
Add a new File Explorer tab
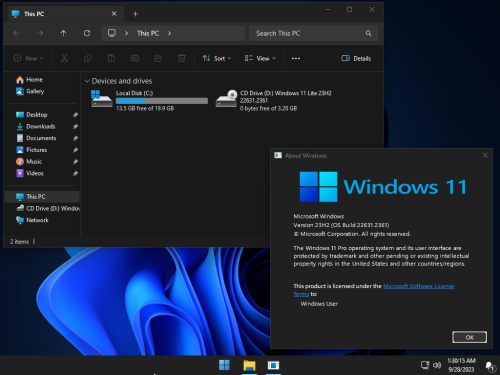tap(135, 14)
